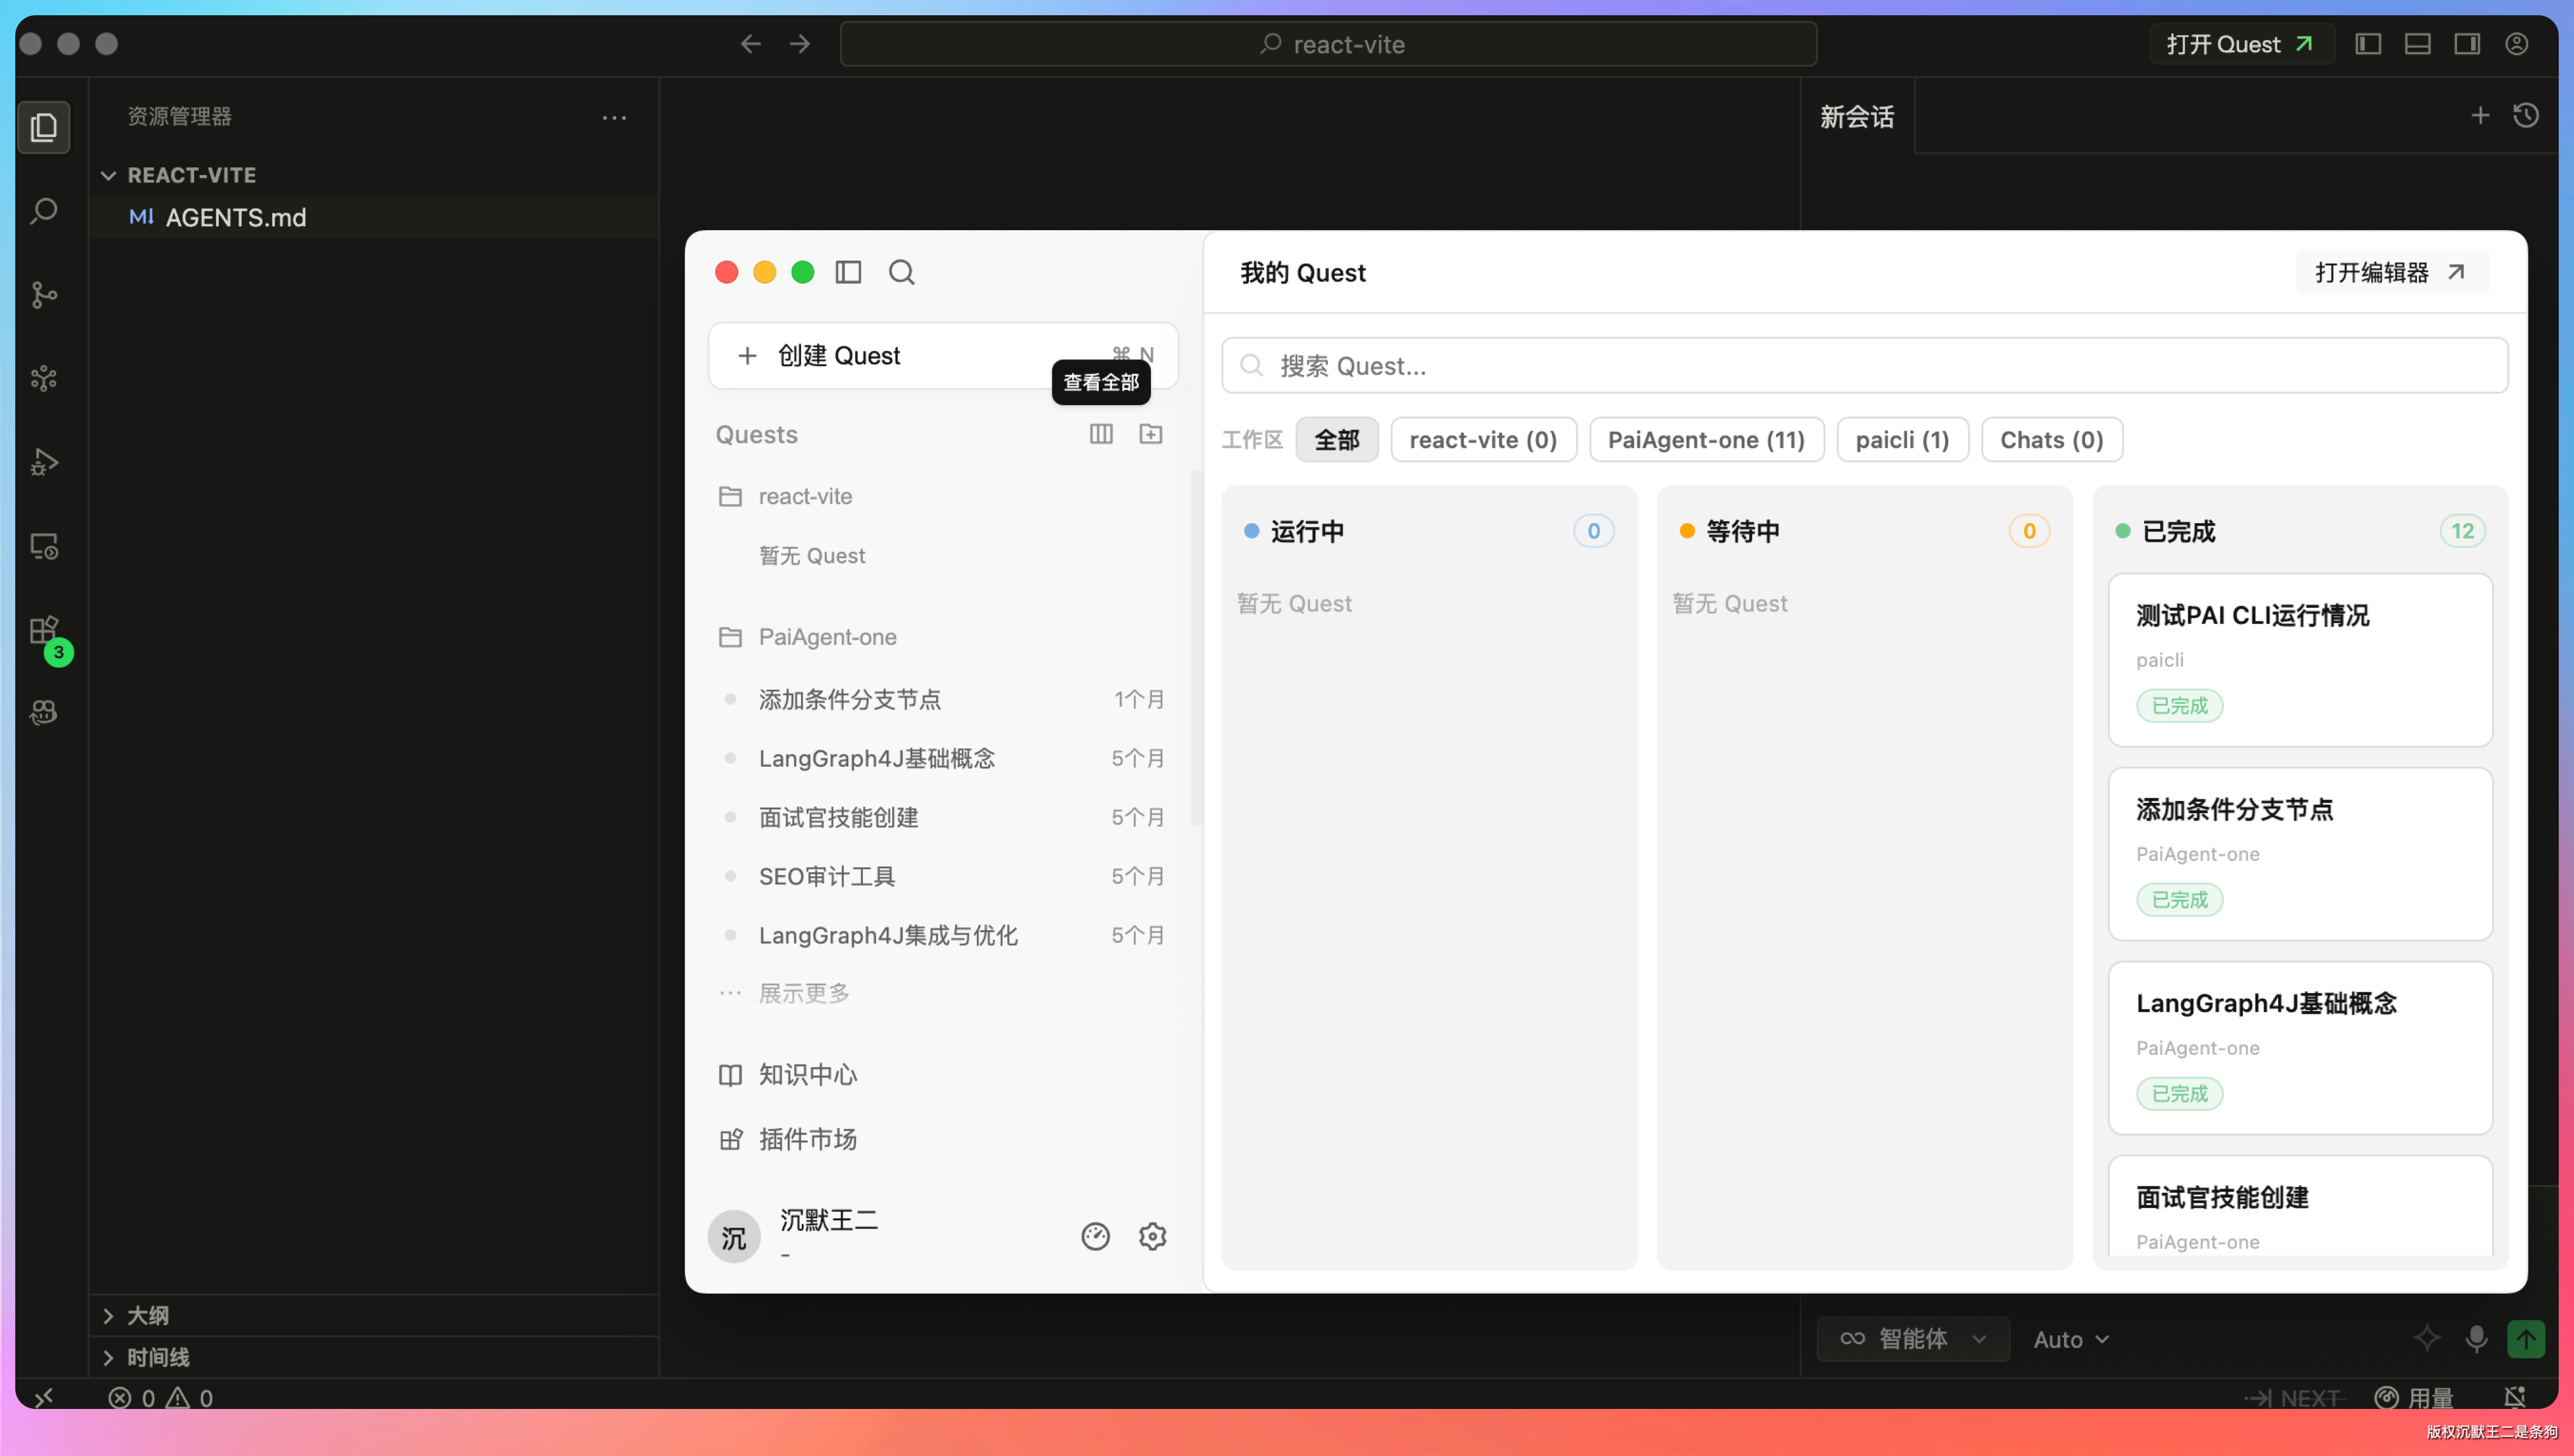Click the 搜索 Quest input field

(1864, 366)
